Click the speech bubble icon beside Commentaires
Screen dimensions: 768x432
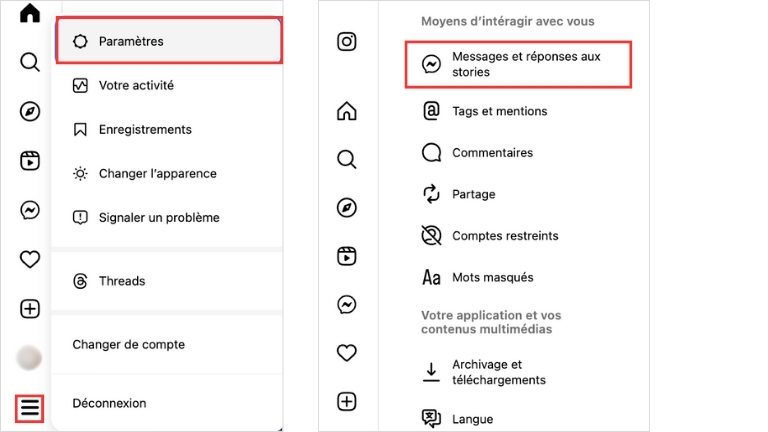pyautogui.click(x=431, y=153)
